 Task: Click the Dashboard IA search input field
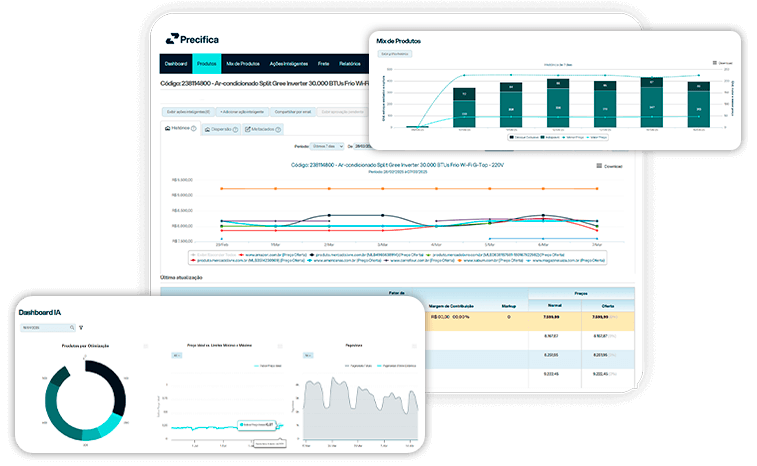[42, 327]
